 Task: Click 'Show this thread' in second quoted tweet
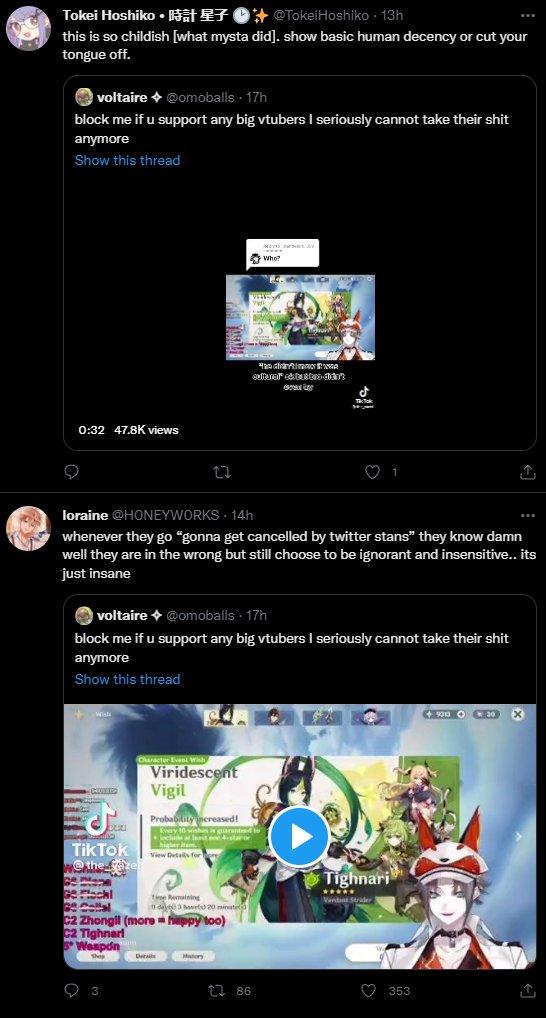(x=127, y=679)
